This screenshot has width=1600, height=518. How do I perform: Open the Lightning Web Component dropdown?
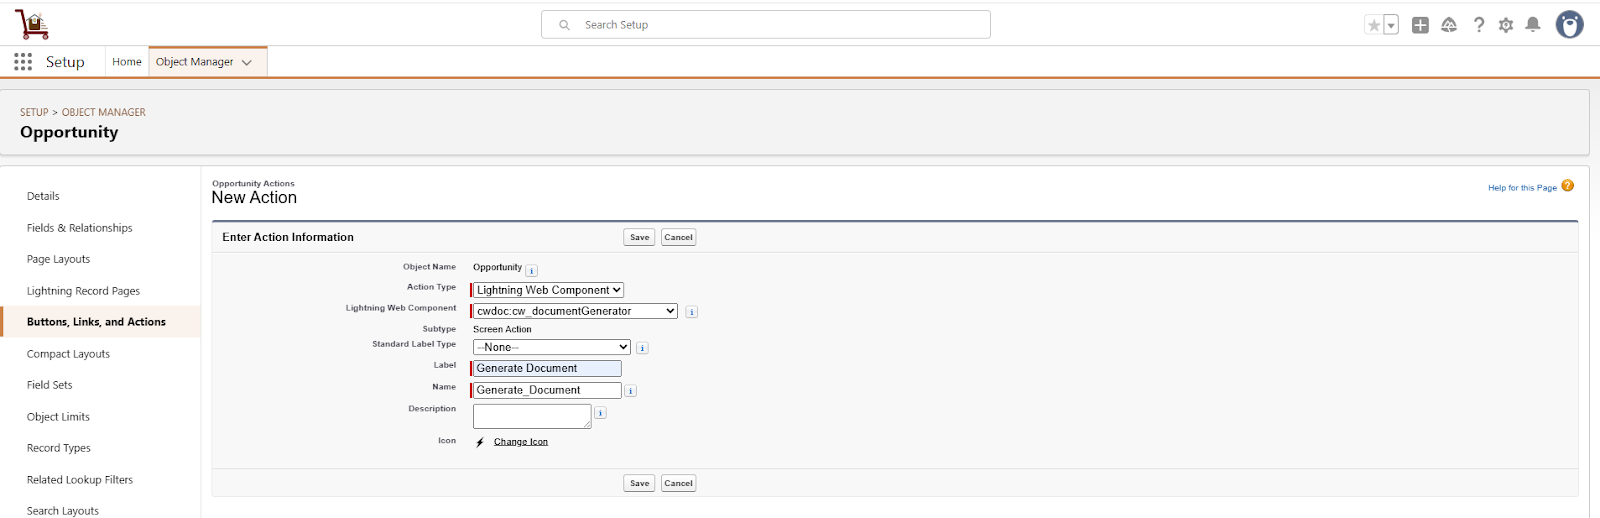pyautogui.click(x=575, y=311)
